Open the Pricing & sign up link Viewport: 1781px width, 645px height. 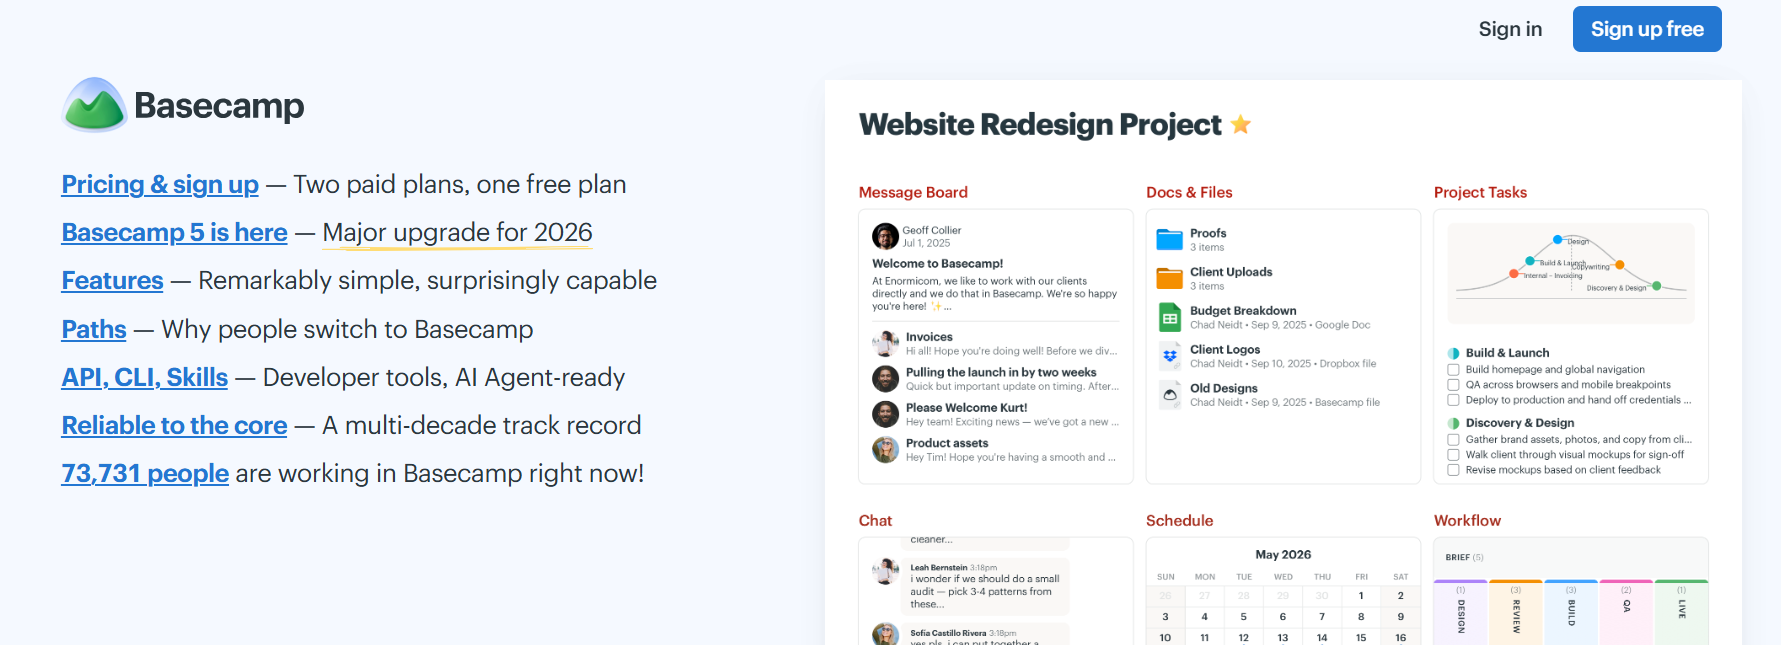pos(160,185)
